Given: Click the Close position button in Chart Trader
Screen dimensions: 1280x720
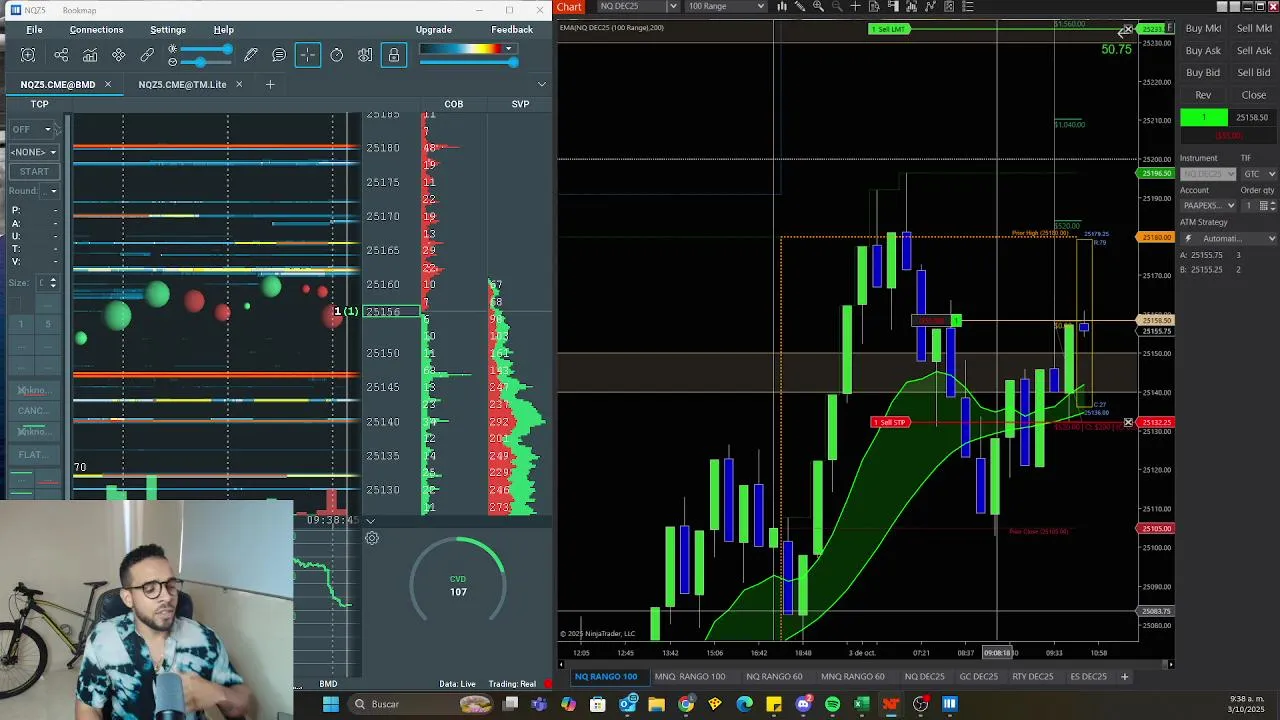Looking at the screenshot, I should click(1254, 95).
